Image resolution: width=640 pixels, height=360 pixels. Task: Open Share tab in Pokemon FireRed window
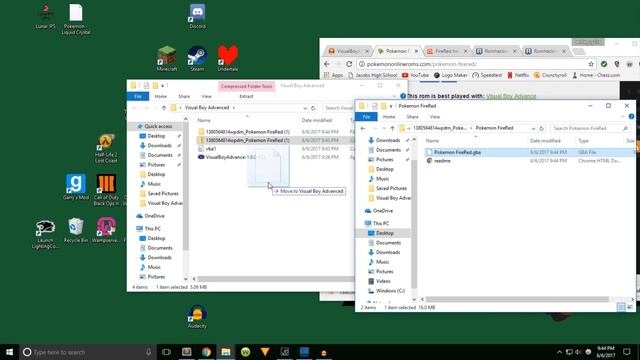[x=412, y=117]
